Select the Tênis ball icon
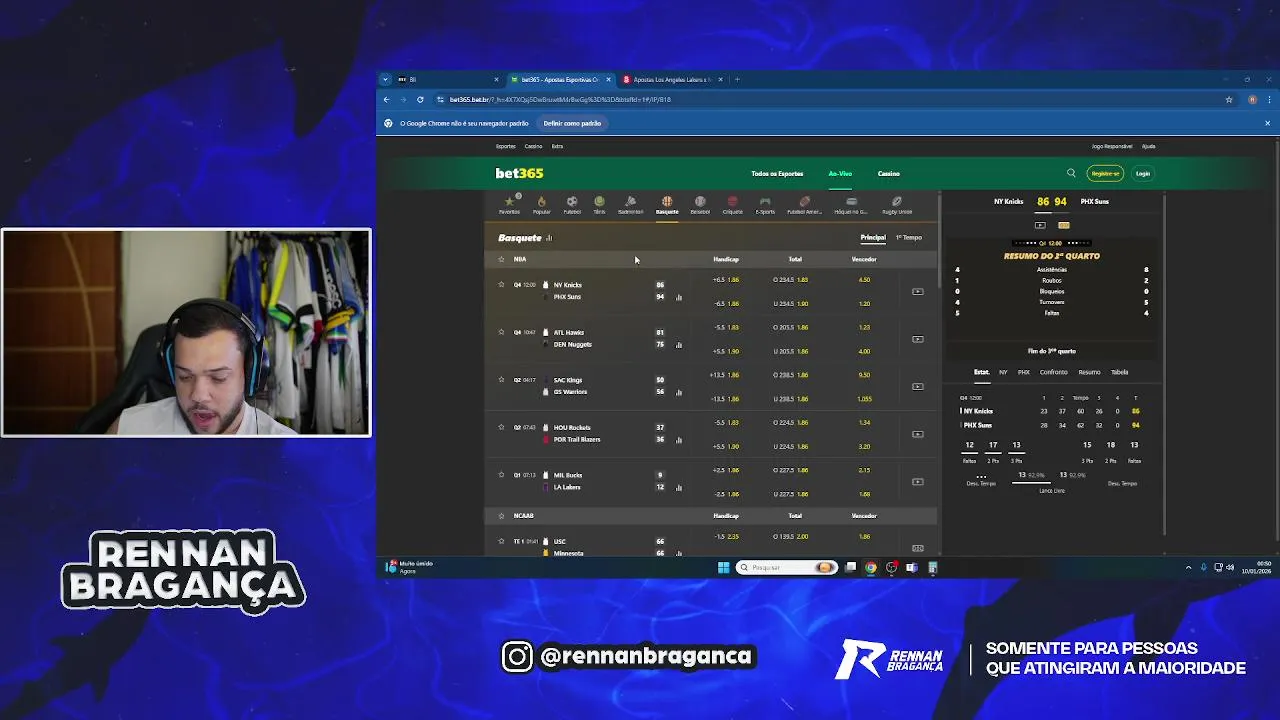 click(599, 204)
